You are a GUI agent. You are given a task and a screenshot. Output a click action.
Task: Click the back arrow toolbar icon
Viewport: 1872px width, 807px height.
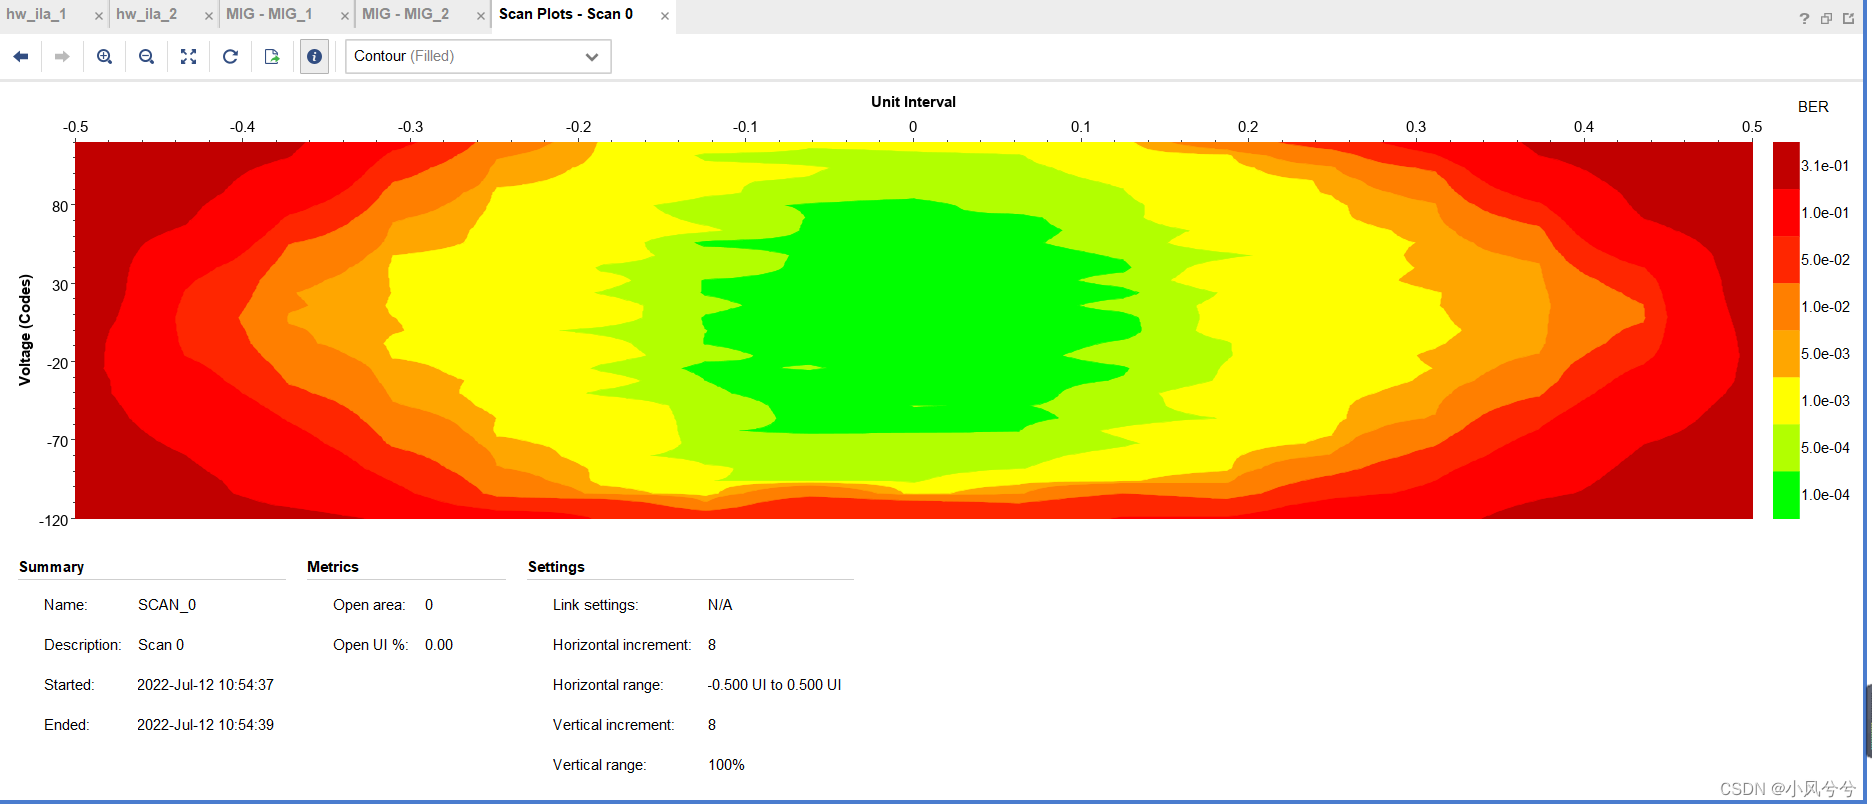coord(20,57)
